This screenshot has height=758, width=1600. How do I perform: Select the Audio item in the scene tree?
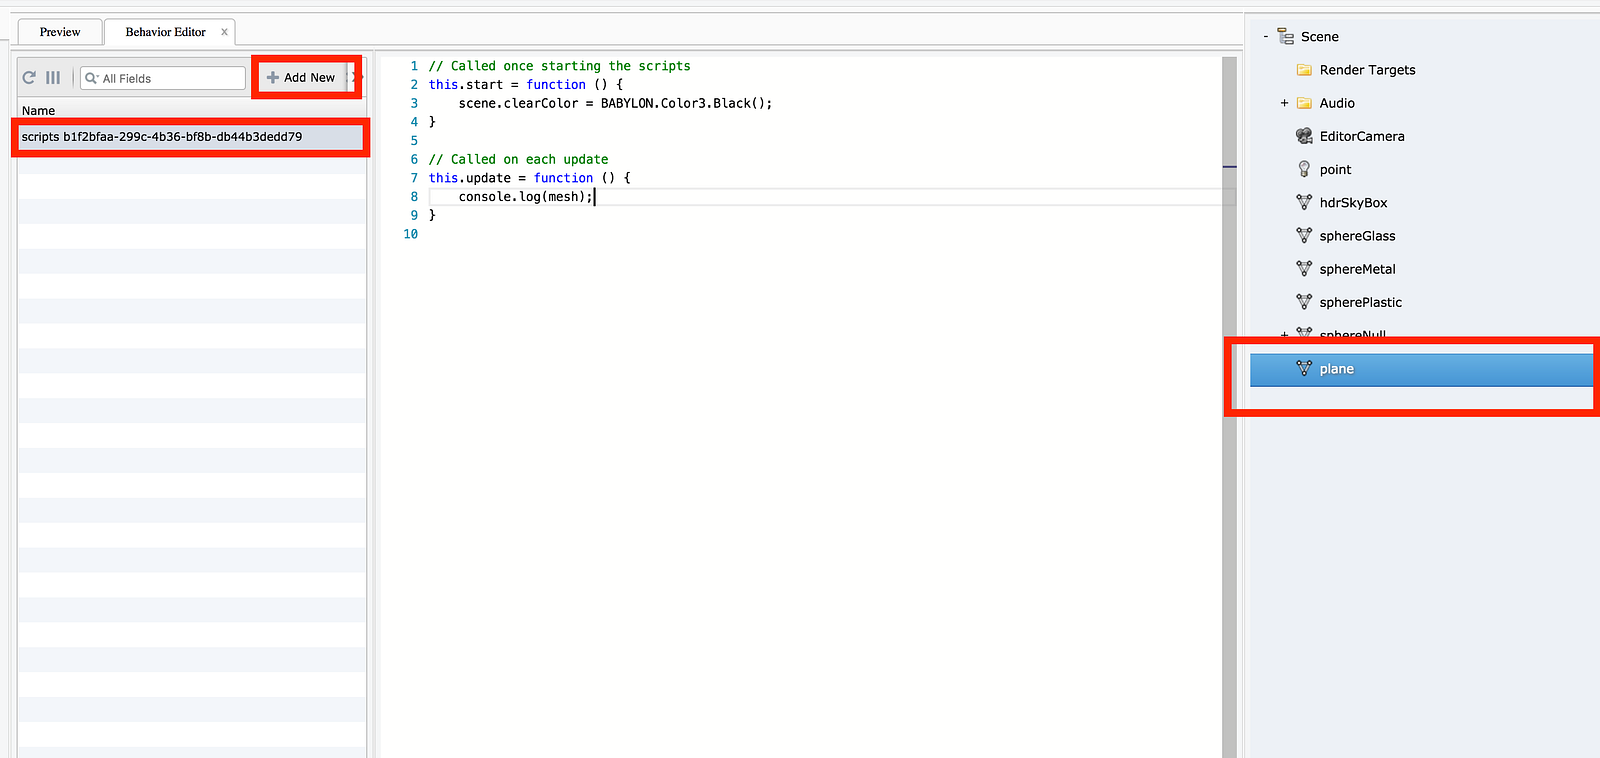tap(1337, 103)
